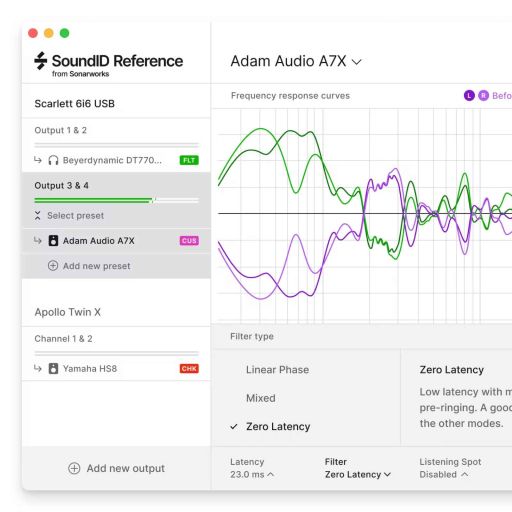512x512 pixels.
Task: Select Channel 1 & 2 of Apollo Twin X
Action: (63, 339)
